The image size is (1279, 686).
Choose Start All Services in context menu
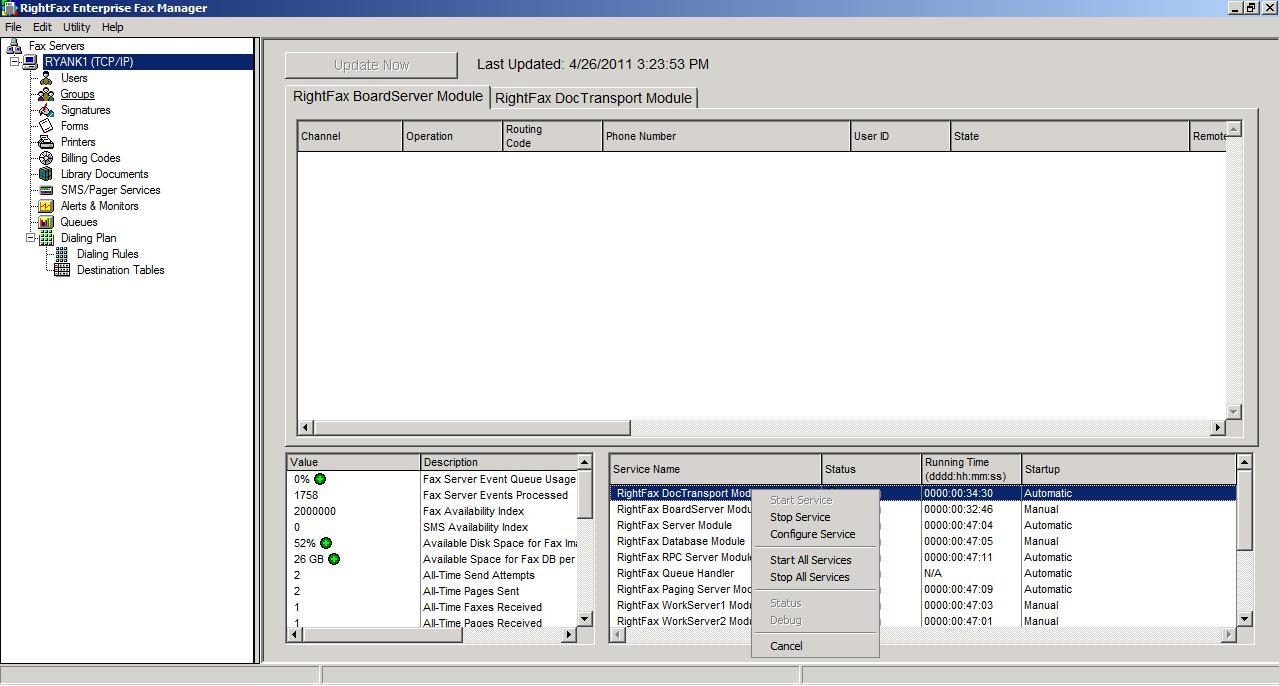(x=811, y=560)
